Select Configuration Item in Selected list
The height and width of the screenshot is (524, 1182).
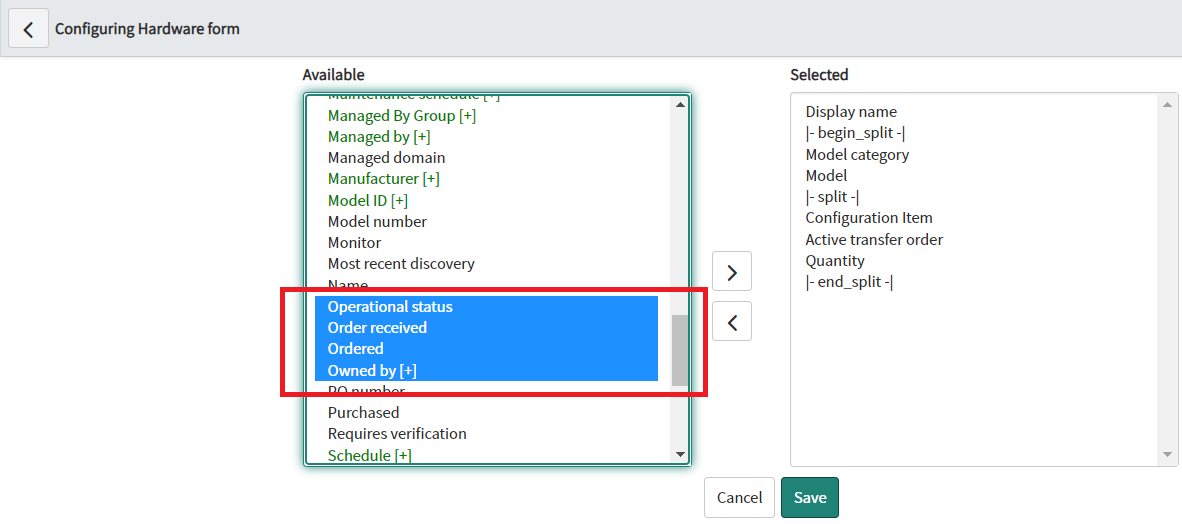869,218
